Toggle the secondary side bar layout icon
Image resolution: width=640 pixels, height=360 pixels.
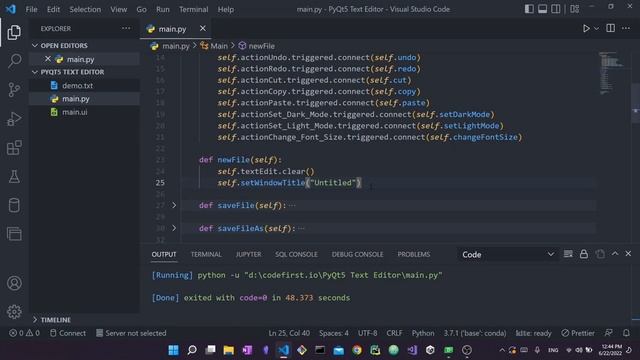[x=556, y=9]
